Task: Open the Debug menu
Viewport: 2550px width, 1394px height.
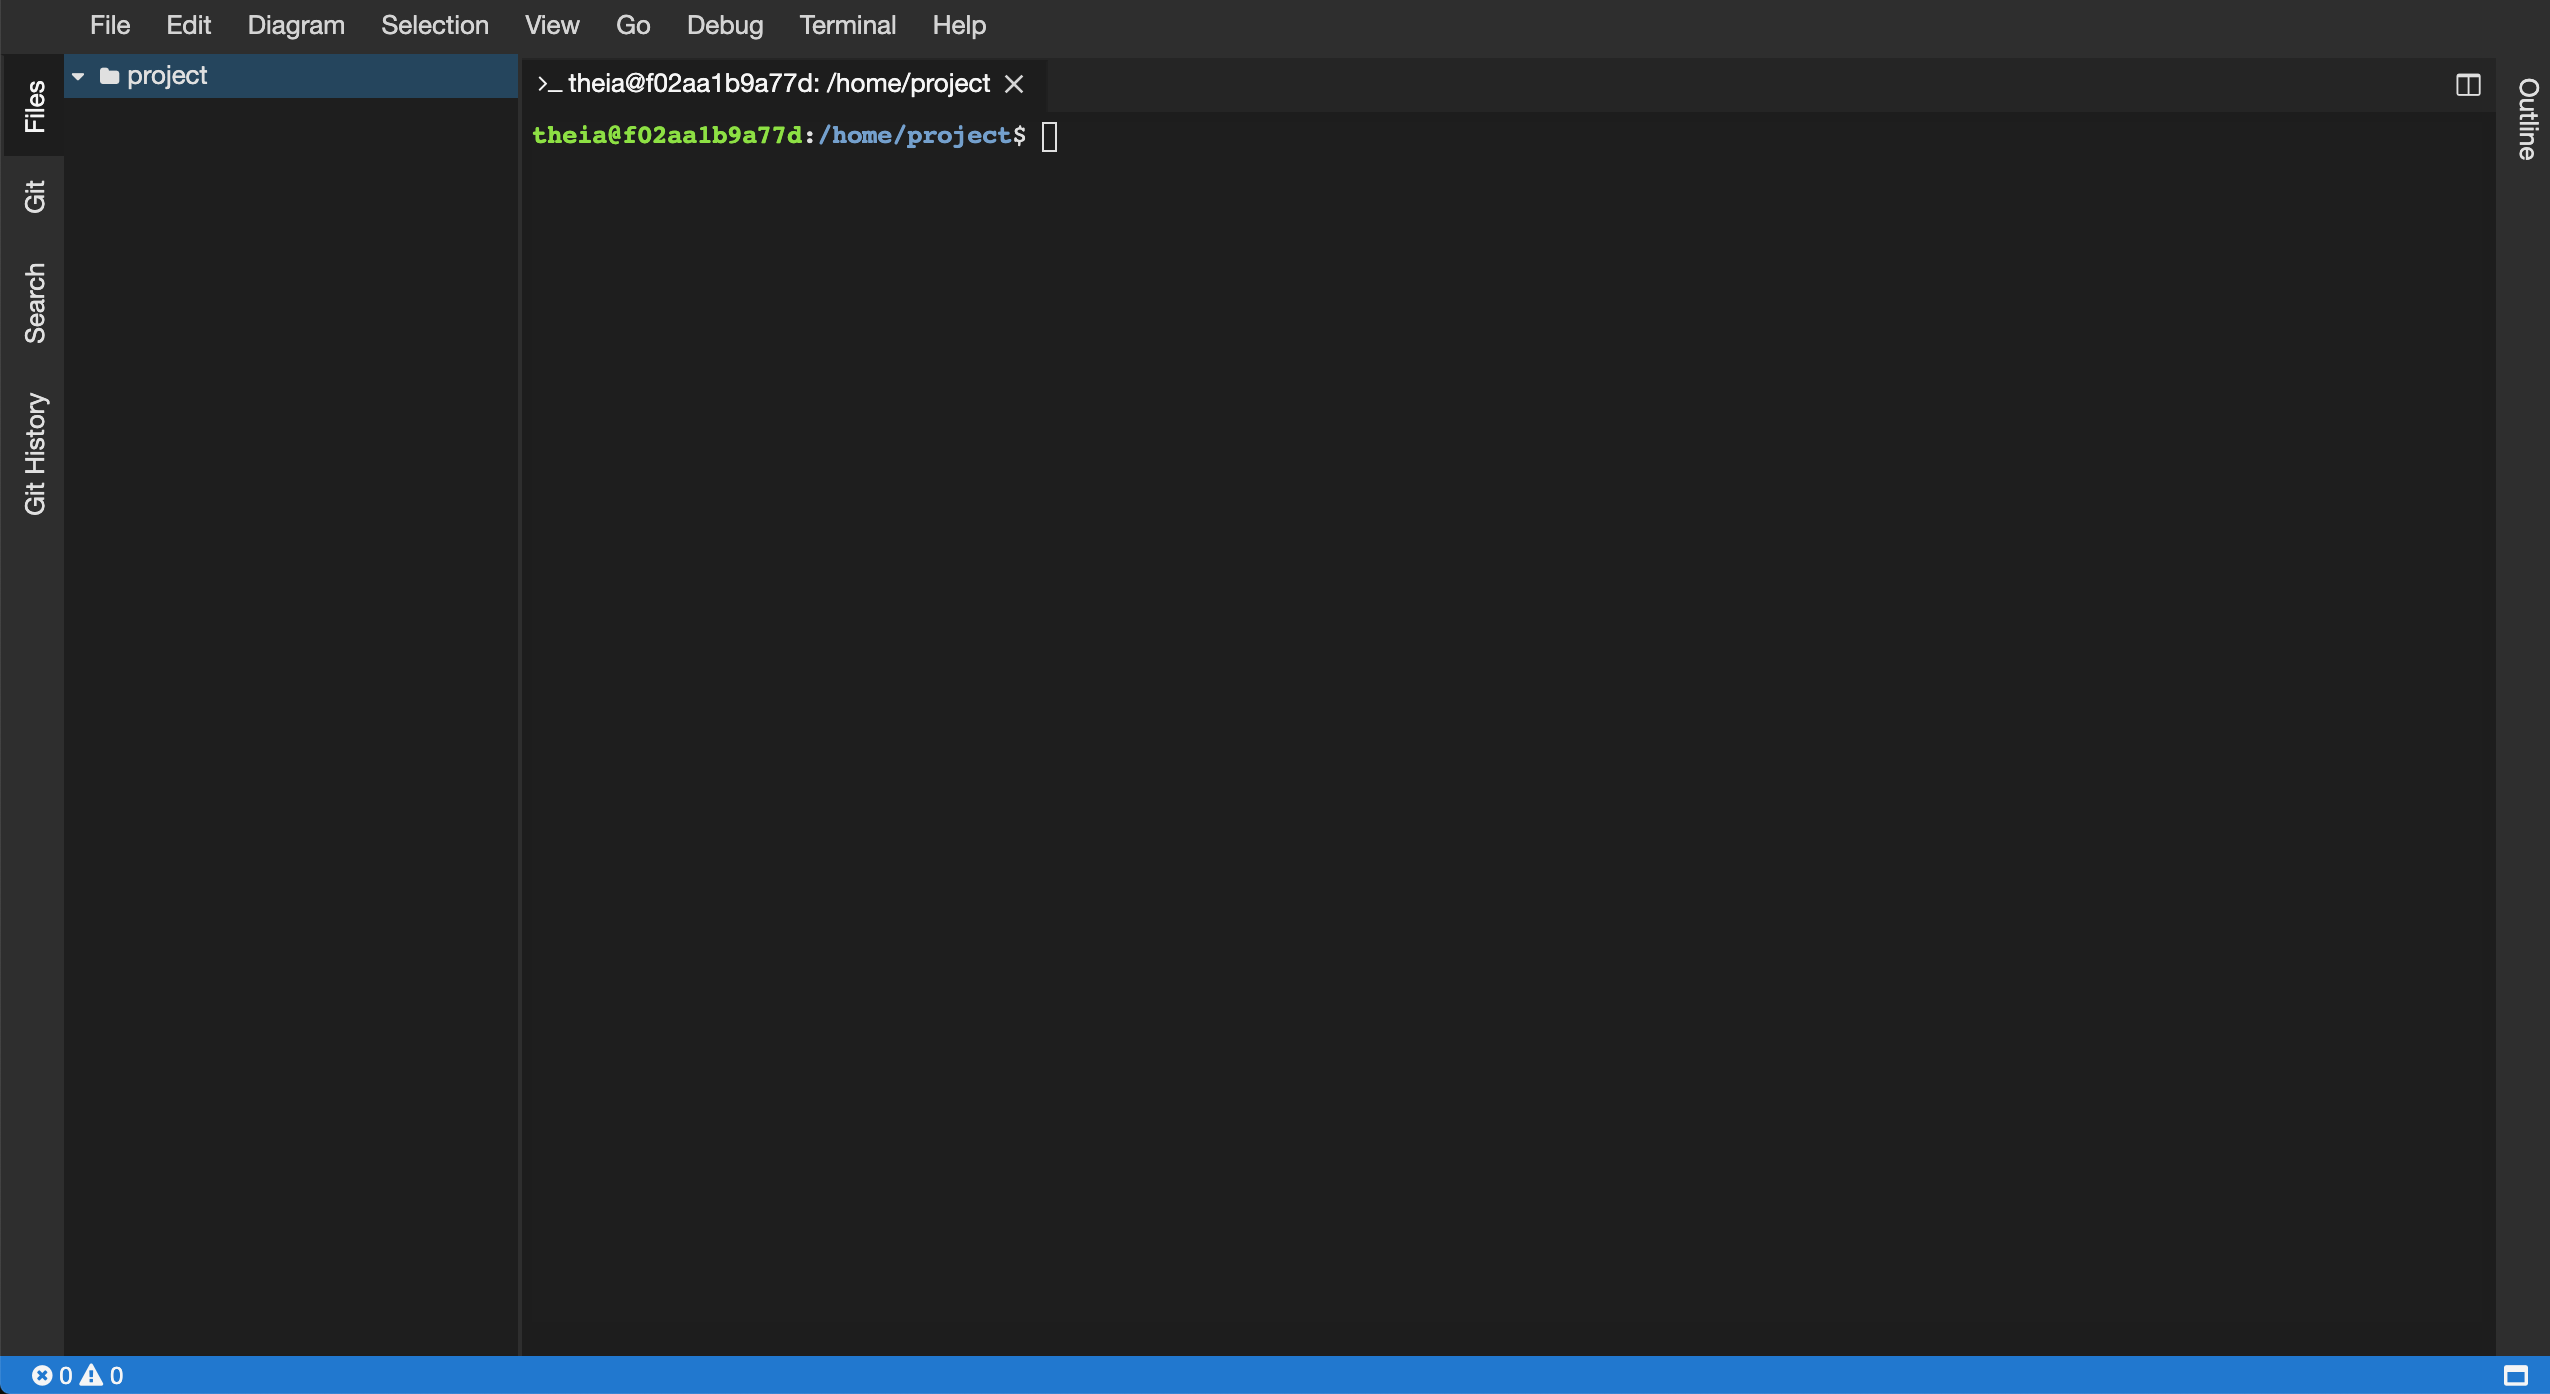Action: pyautogui.click(x=724, y=25)
